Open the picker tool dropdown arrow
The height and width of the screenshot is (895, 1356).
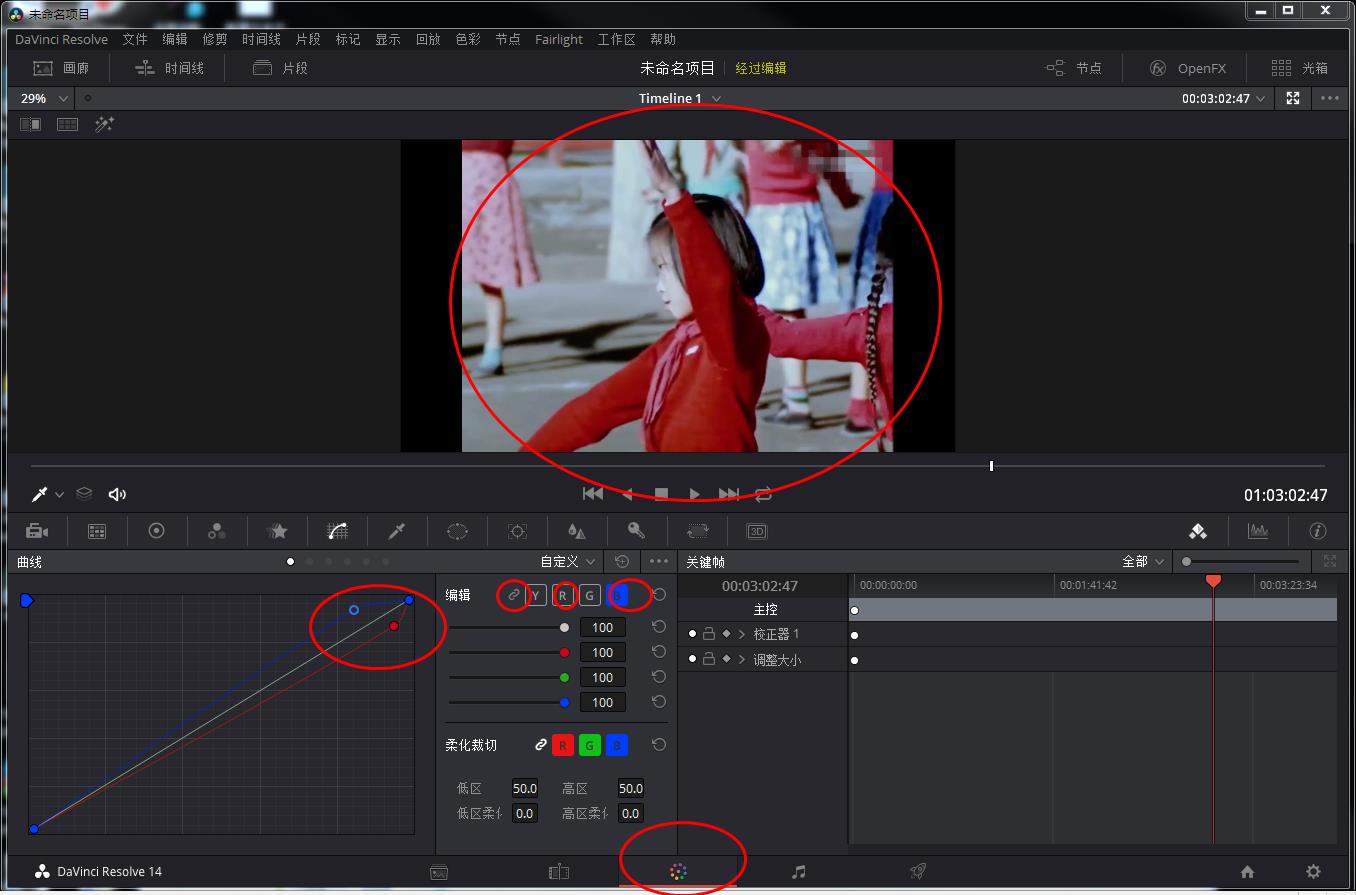[x=60, y=494]
